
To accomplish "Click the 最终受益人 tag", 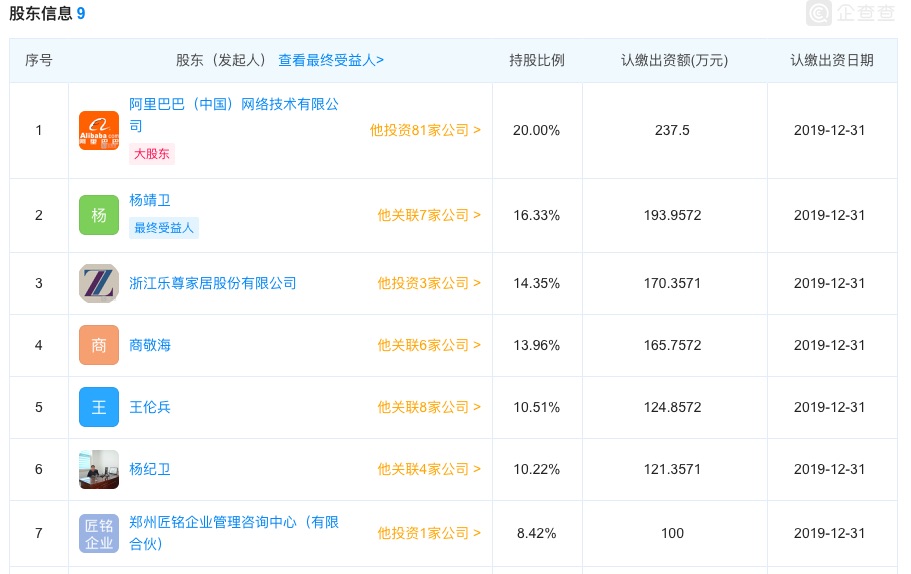I will 164,228.
